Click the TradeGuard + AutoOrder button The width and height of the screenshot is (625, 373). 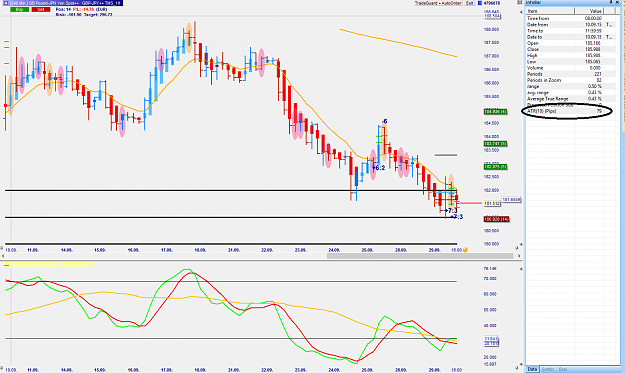pyautogui.click(x=438, y=3)
